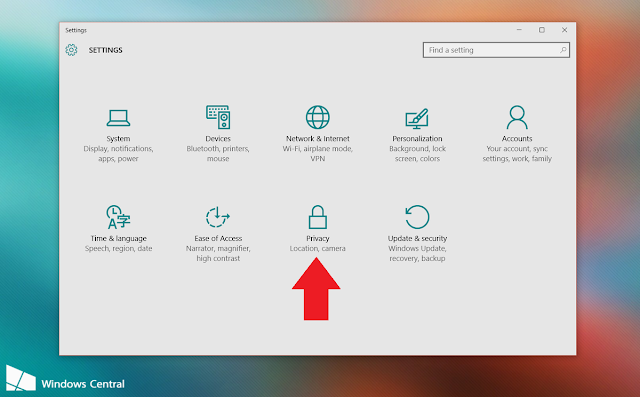
Task: Open the Personalization paintbrush icon
Action: pos(417,118)
